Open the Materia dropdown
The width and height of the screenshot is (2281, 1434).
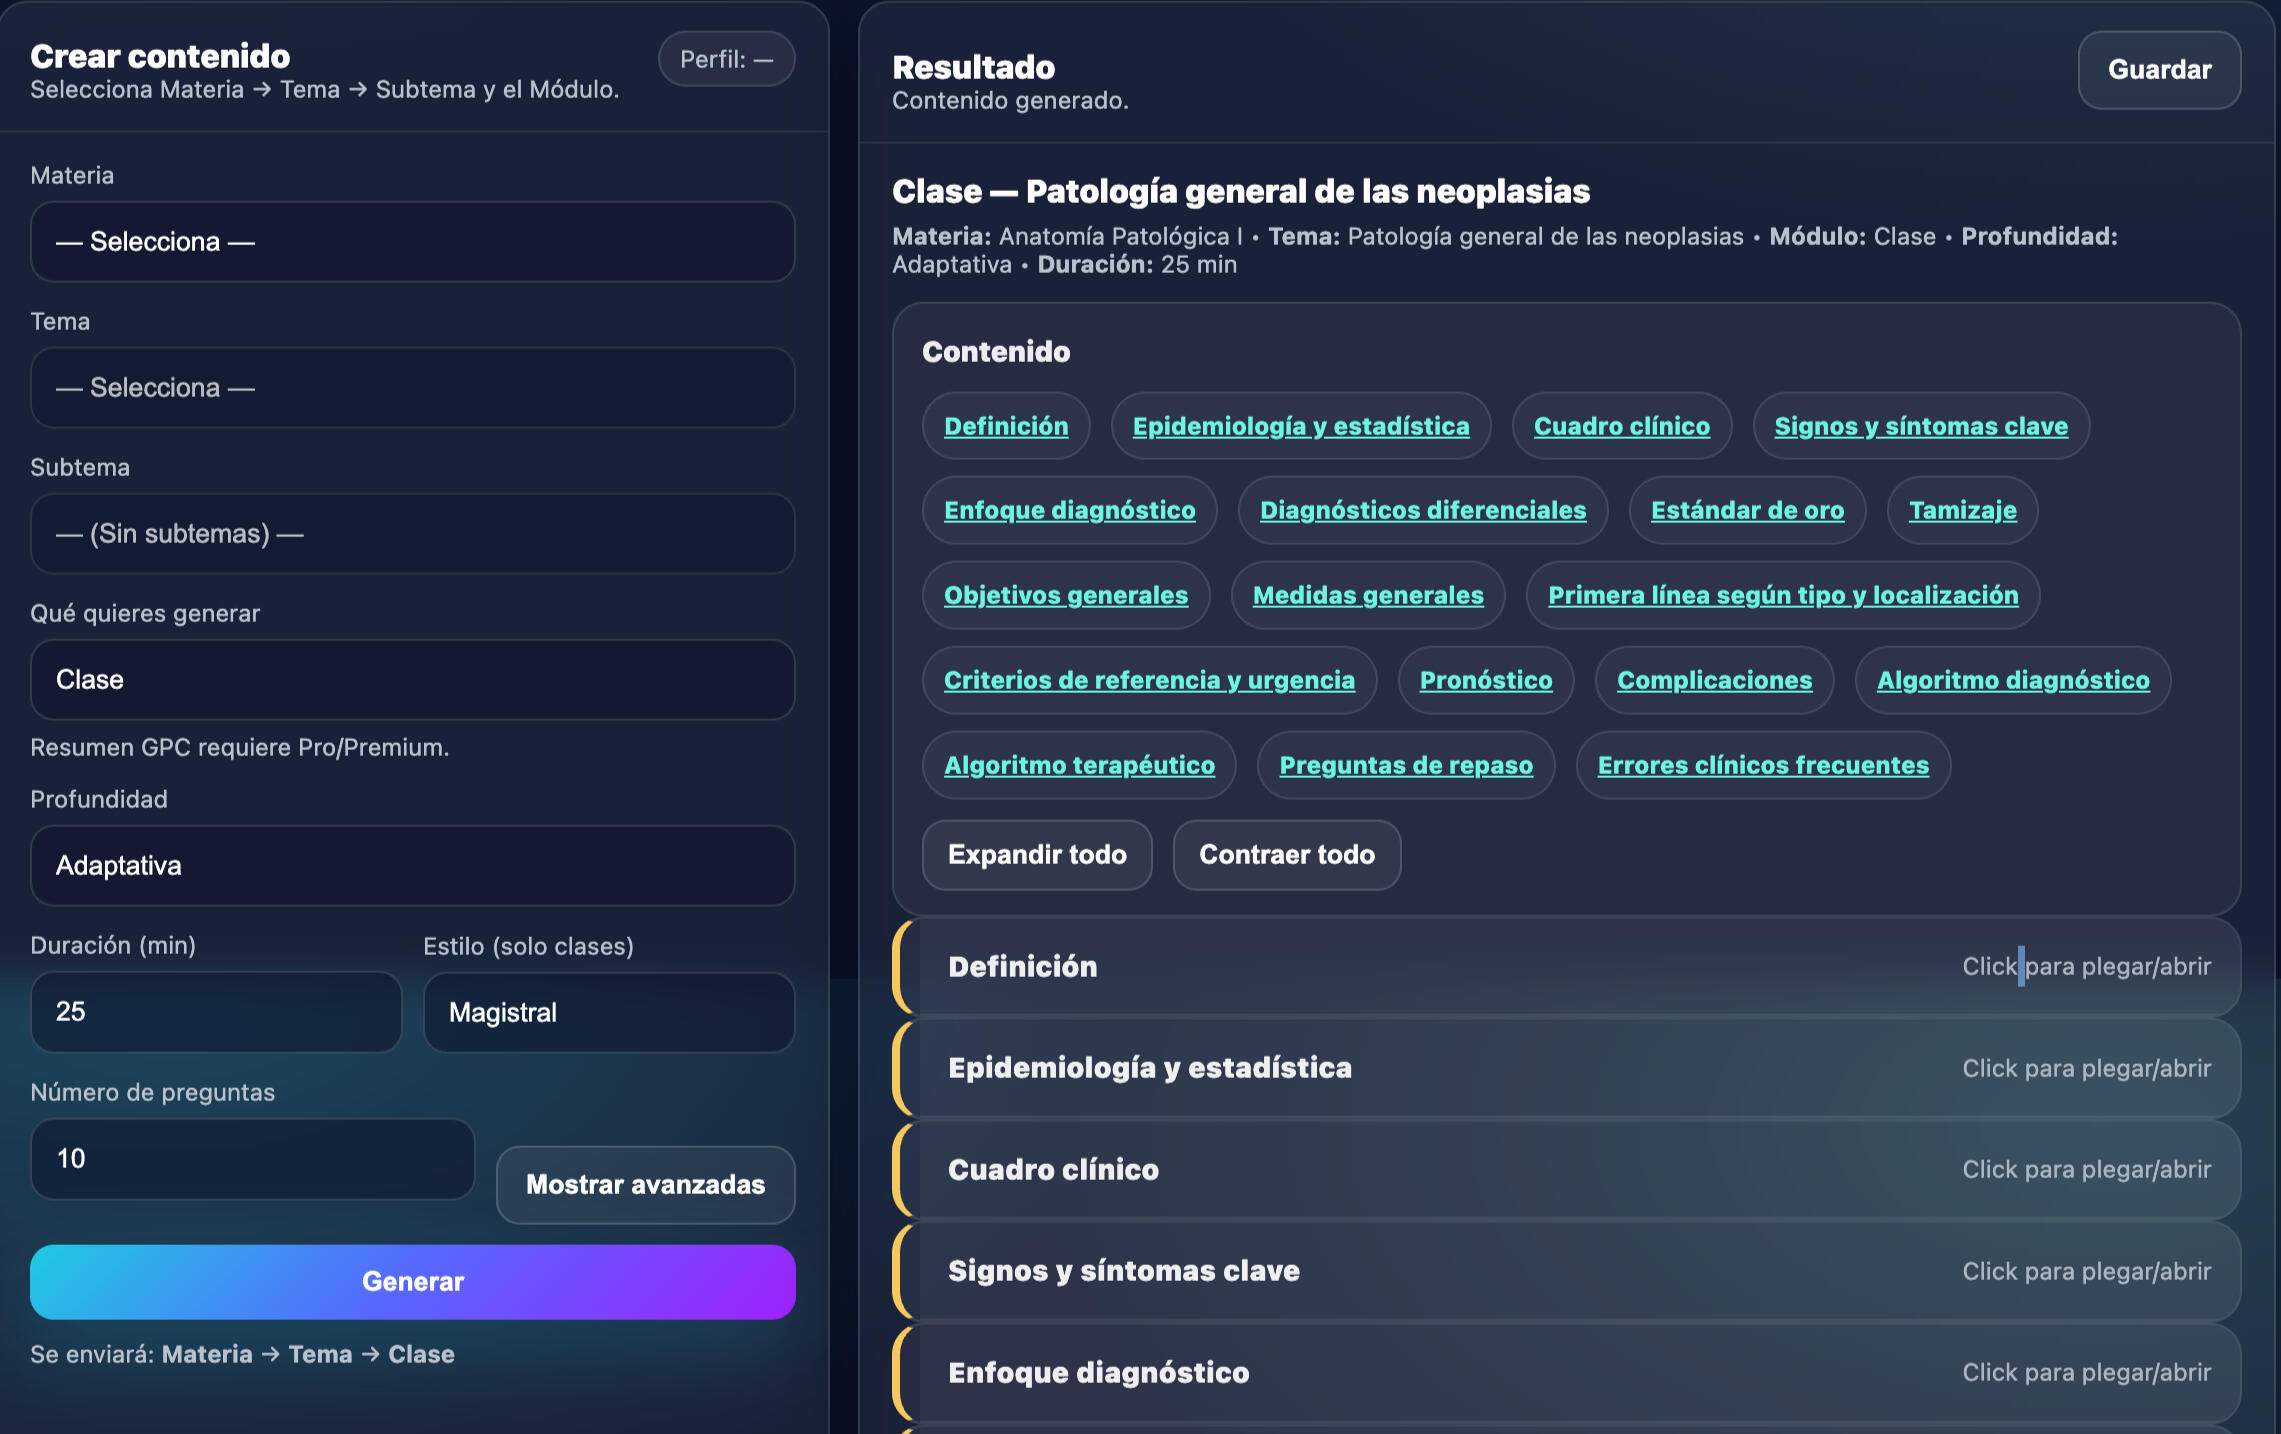[x=412, y=242]
